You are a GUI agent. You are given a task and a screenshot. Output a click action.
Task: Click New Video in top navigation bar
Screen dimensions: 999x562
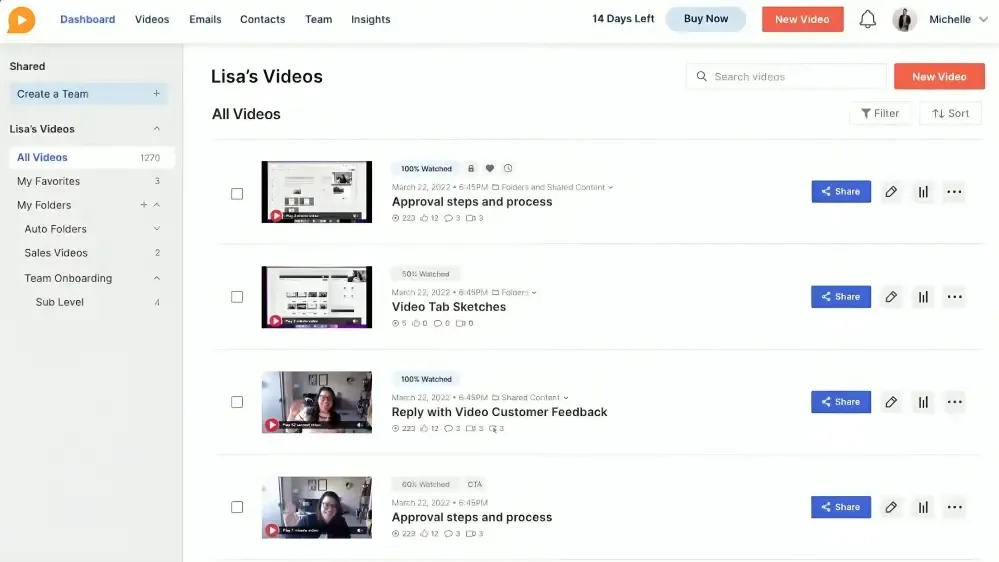click(802, 19)
